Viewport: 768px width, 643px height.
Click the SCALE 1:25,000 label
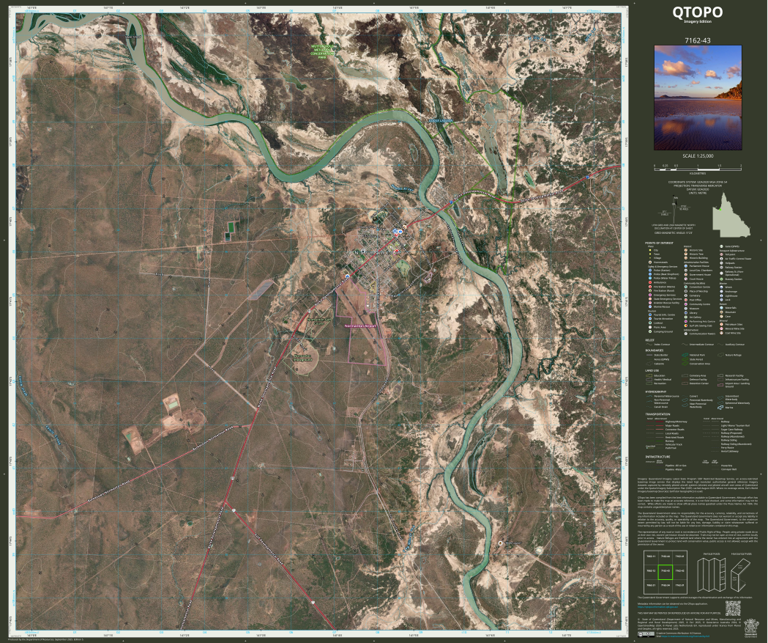(698, 156)
